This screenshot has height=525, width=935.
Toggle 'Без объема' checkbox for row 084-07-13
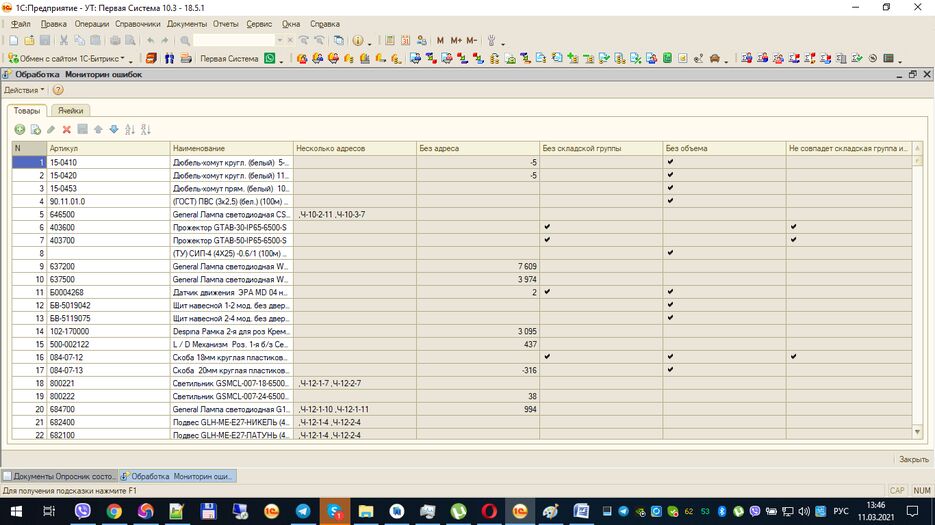pos(670,370)
